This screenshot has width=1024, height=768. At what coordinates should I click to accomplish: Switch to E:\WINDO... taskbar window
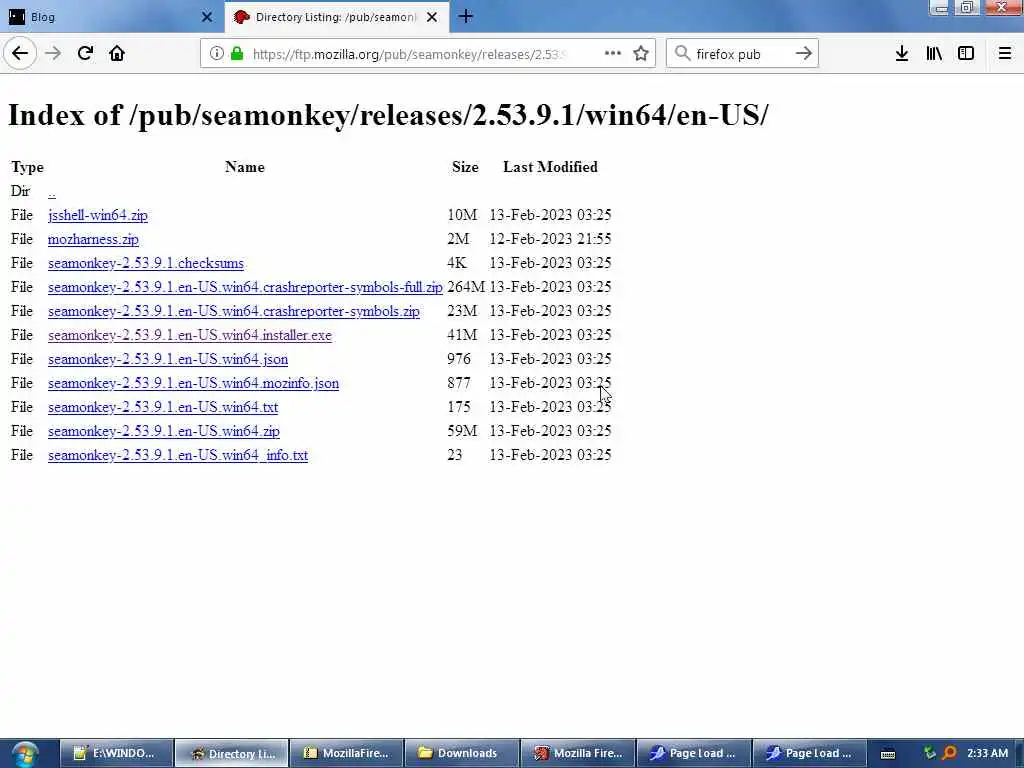[x=117, y=753]
